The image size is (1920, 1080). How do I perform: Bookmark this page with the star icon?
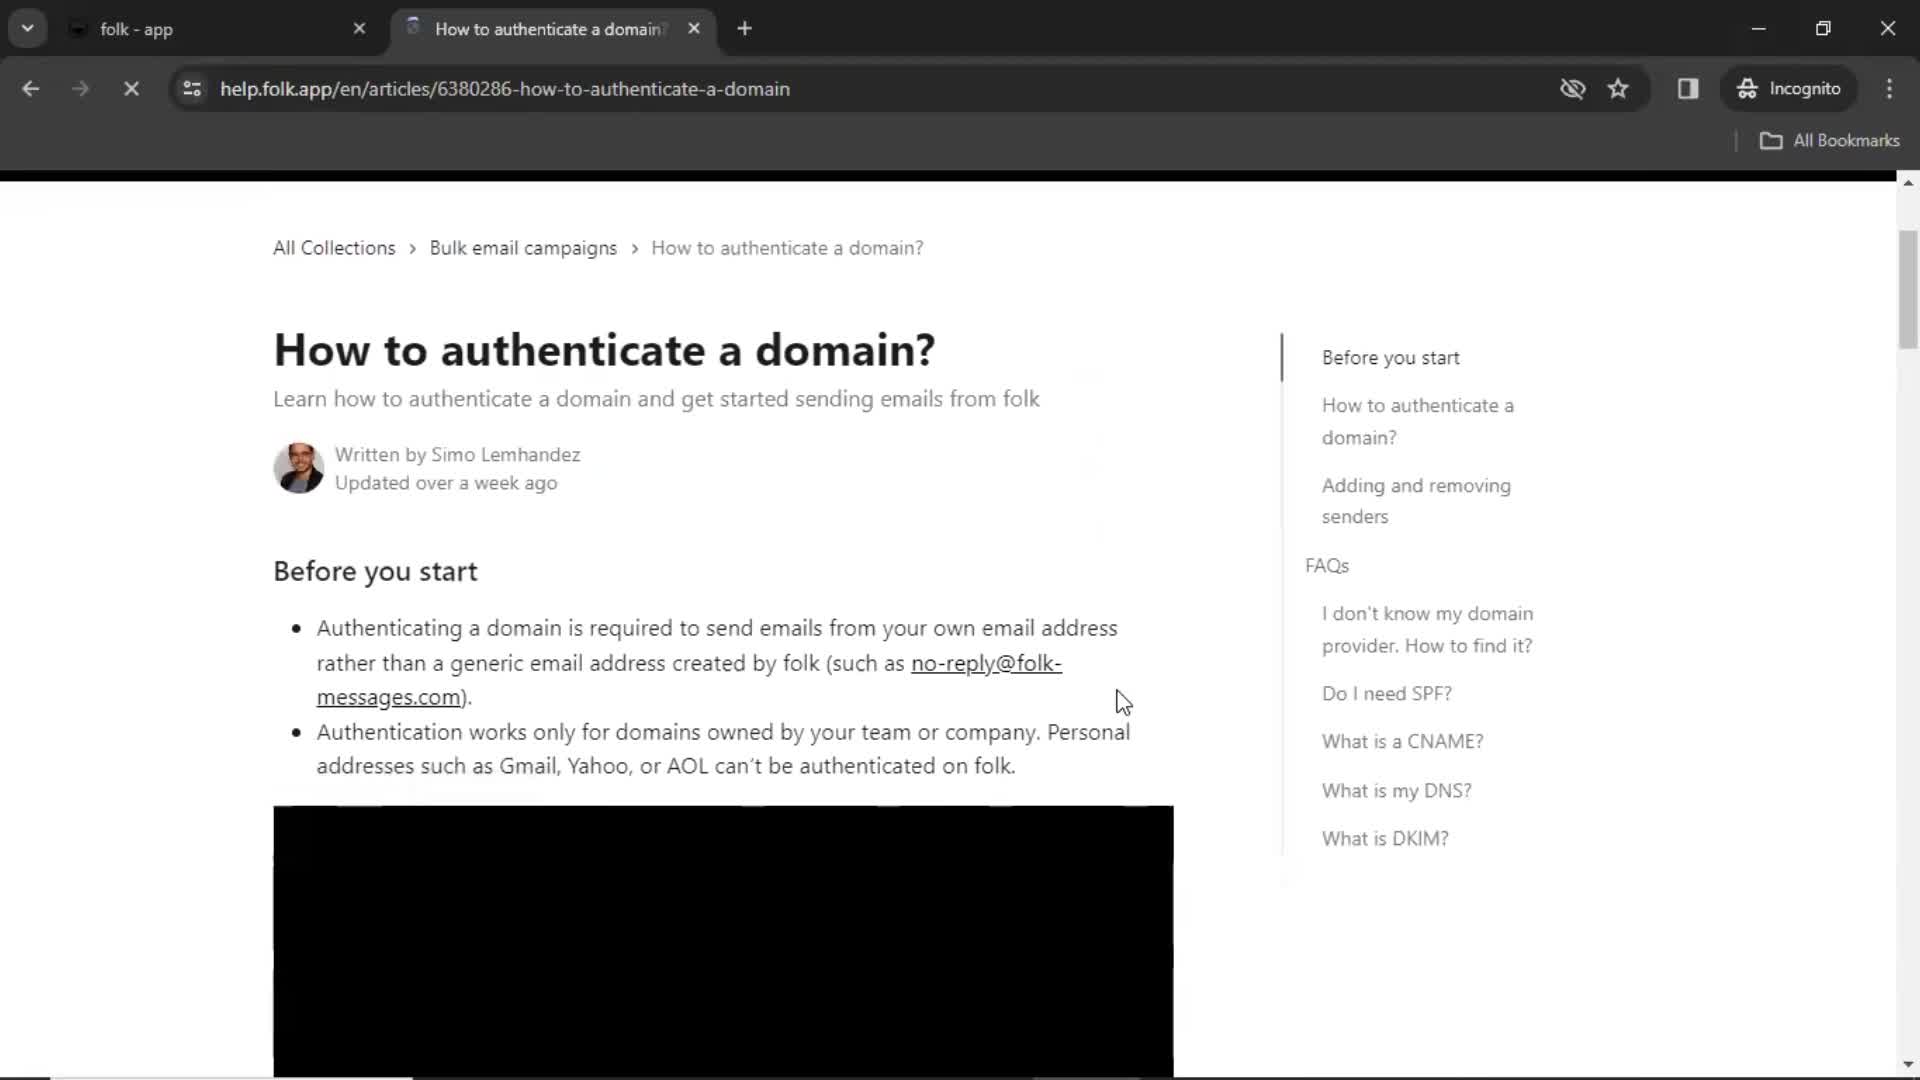1618,89
